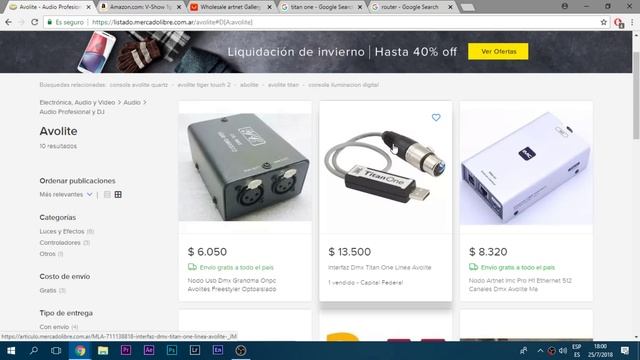Bookmark this page with star icon
The width and height of the screenshot is (640, 360).
(x=604, y=22)
